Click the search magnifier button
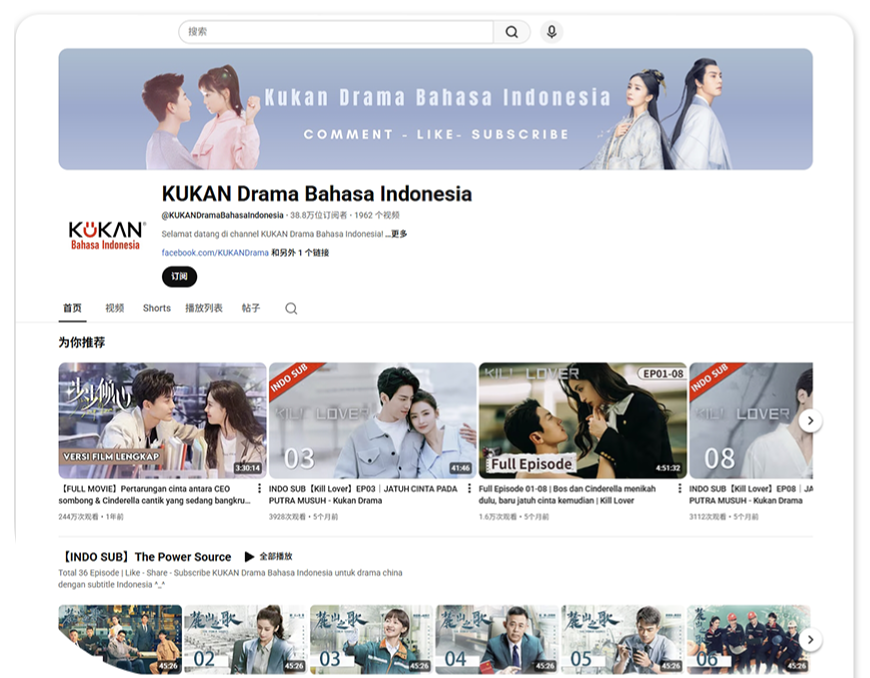The width and height of the screenshot is (870, 678). coord(511,32)
